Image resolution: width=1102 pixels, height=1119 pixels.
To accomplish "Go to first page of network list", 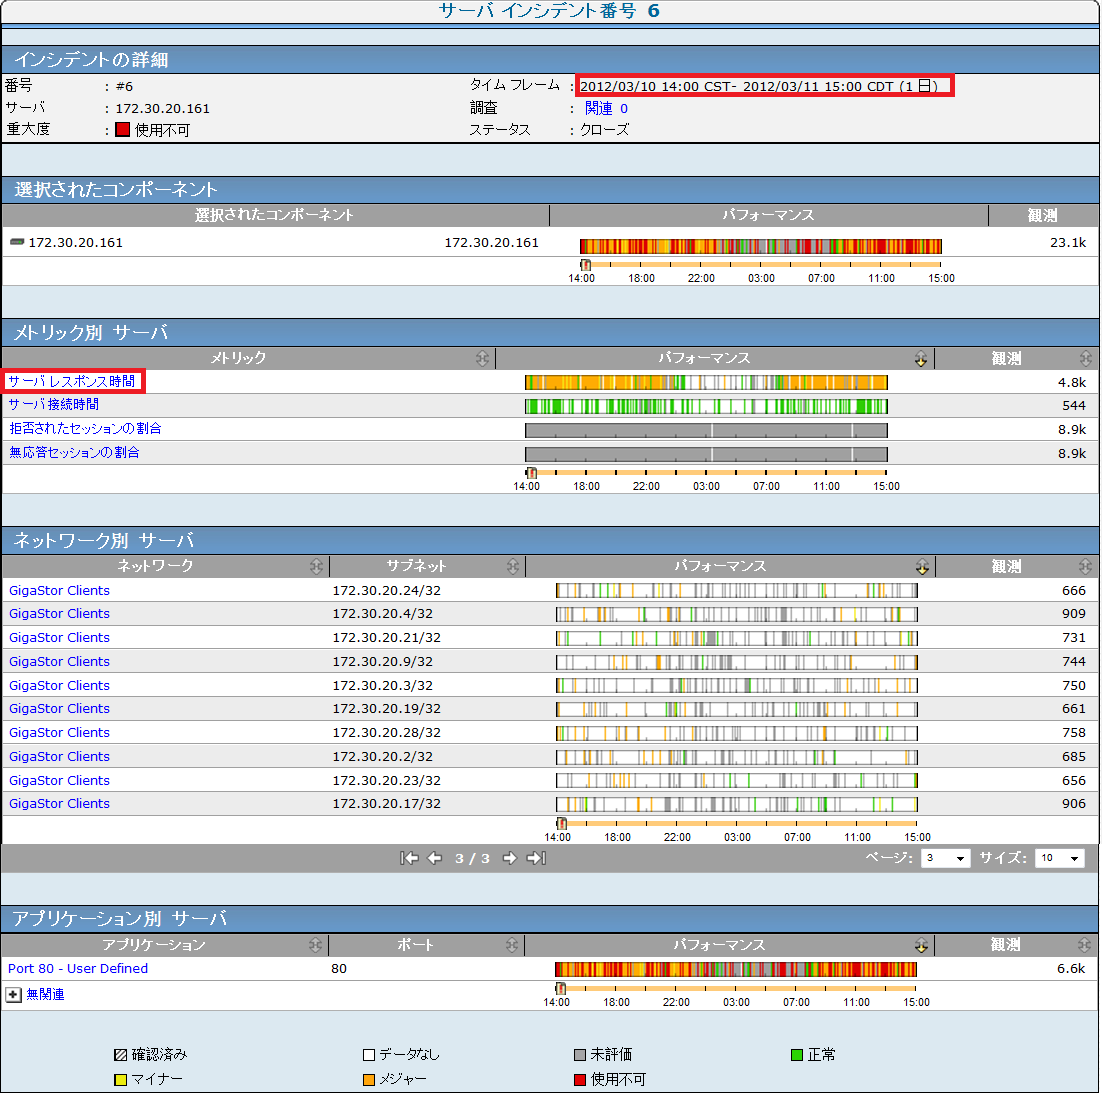I will point(408,859).
